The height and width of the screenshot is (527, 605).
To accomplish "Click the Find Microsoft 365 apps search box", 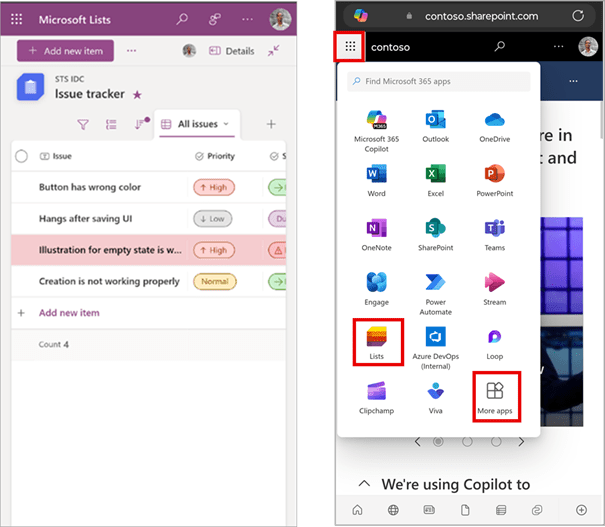I will [440, 80].
